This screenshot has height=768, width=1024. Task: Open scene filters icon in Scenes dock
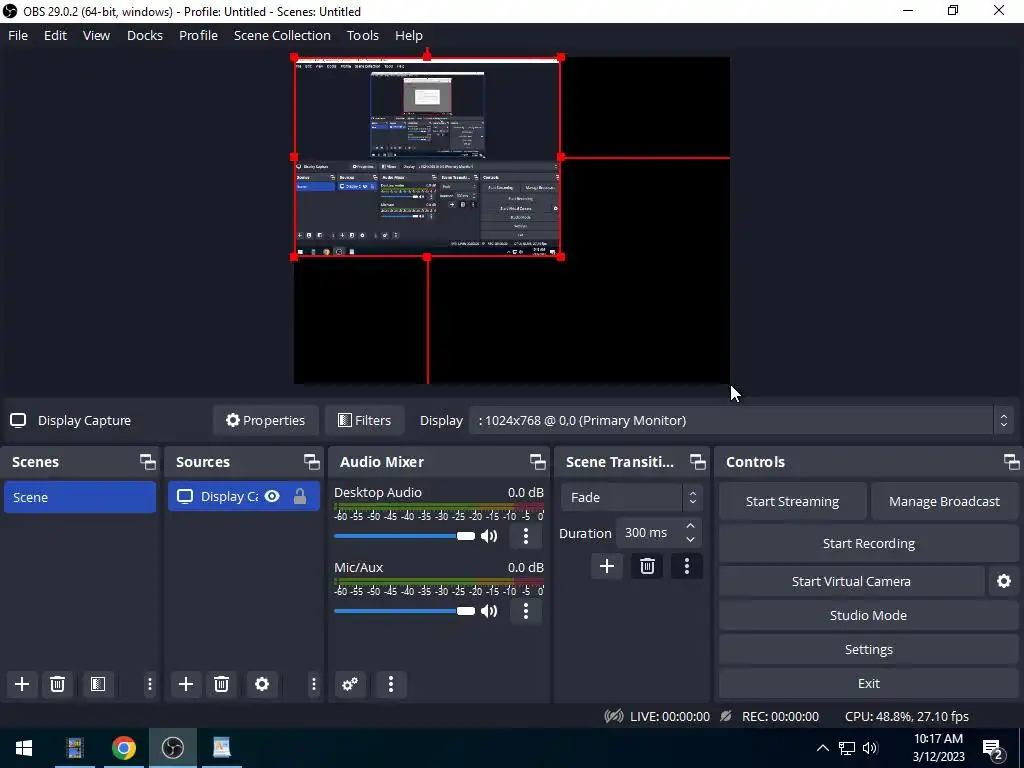pos(98,684)
